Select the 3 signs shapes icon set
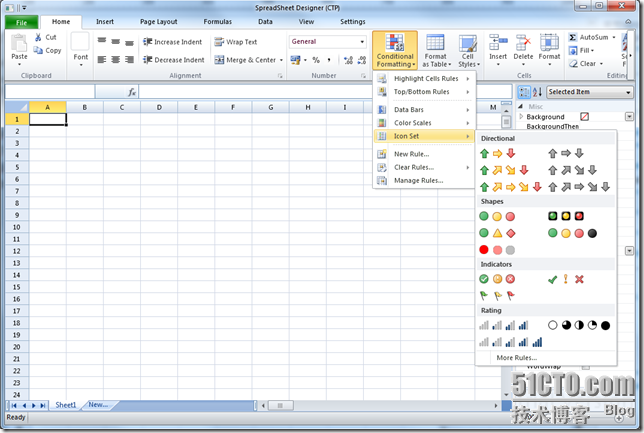The height and width of the screenshot is (433, 644). (497, 233)
